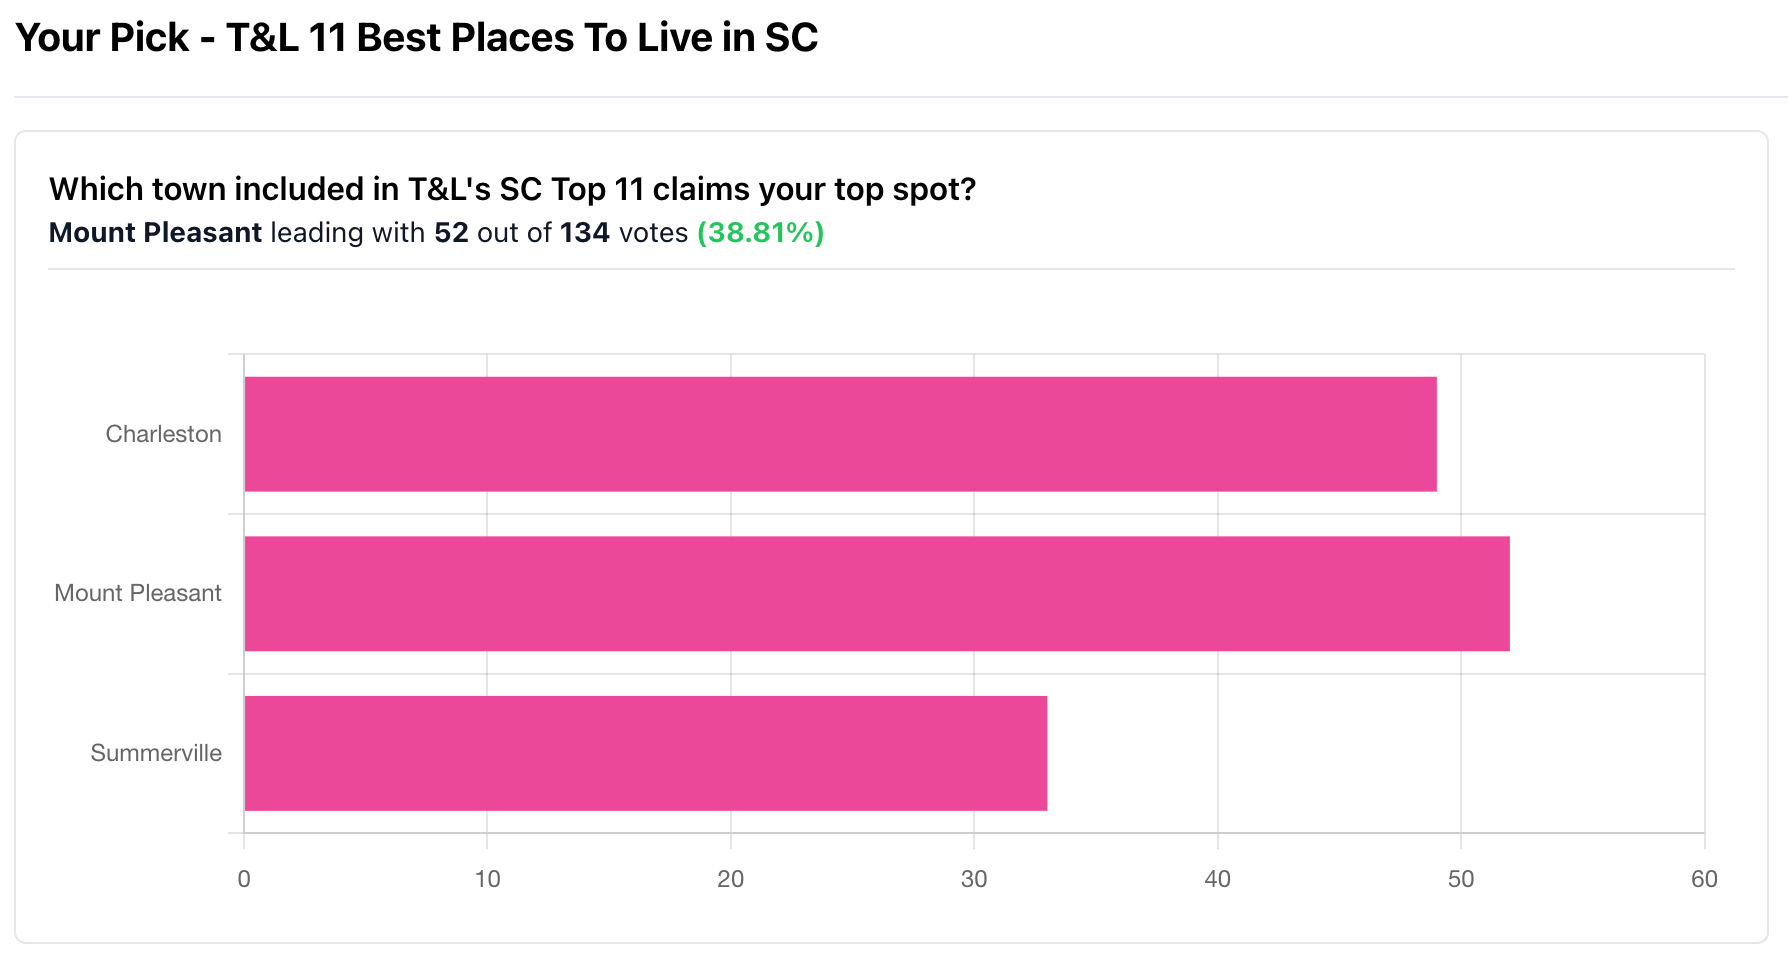
Task: Click the Mount Pleasant bar
Action: click(877, 594)
